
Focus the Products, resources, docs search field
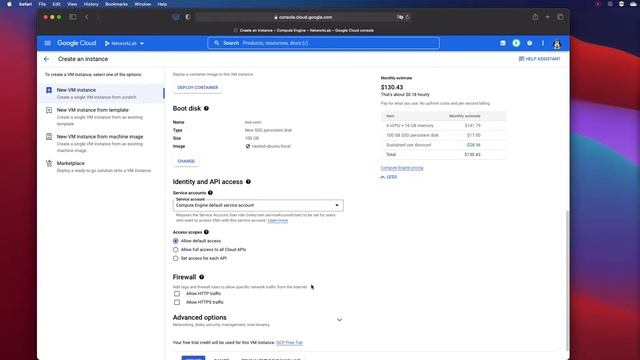[x=323, y=43]
